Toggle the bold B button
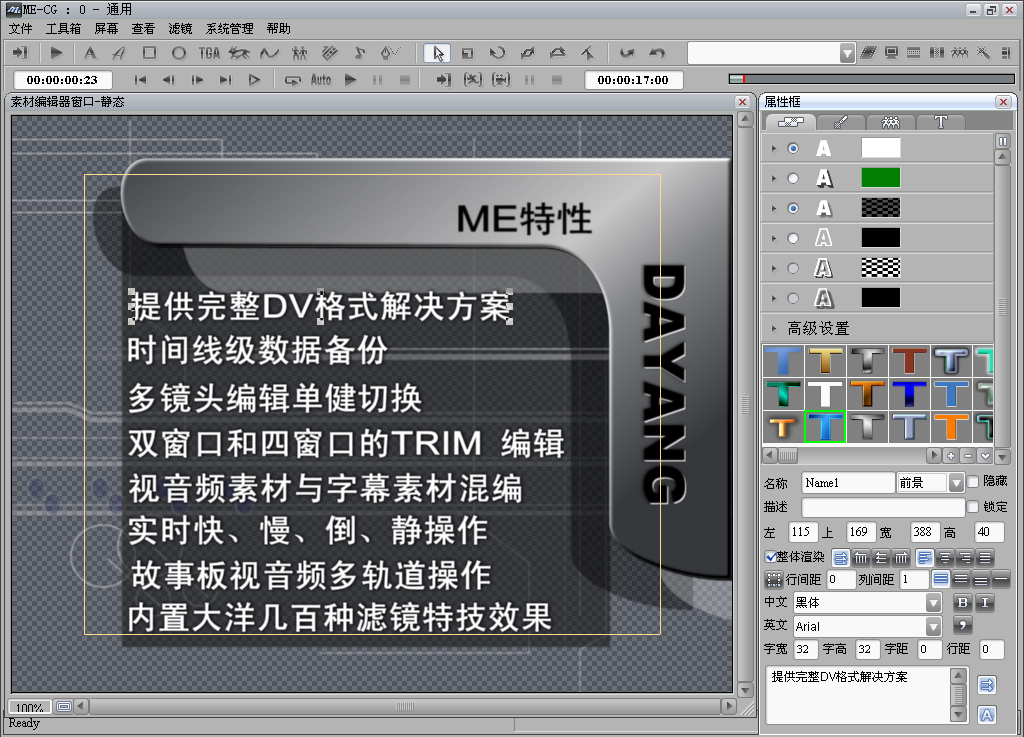 click(962, 602)
